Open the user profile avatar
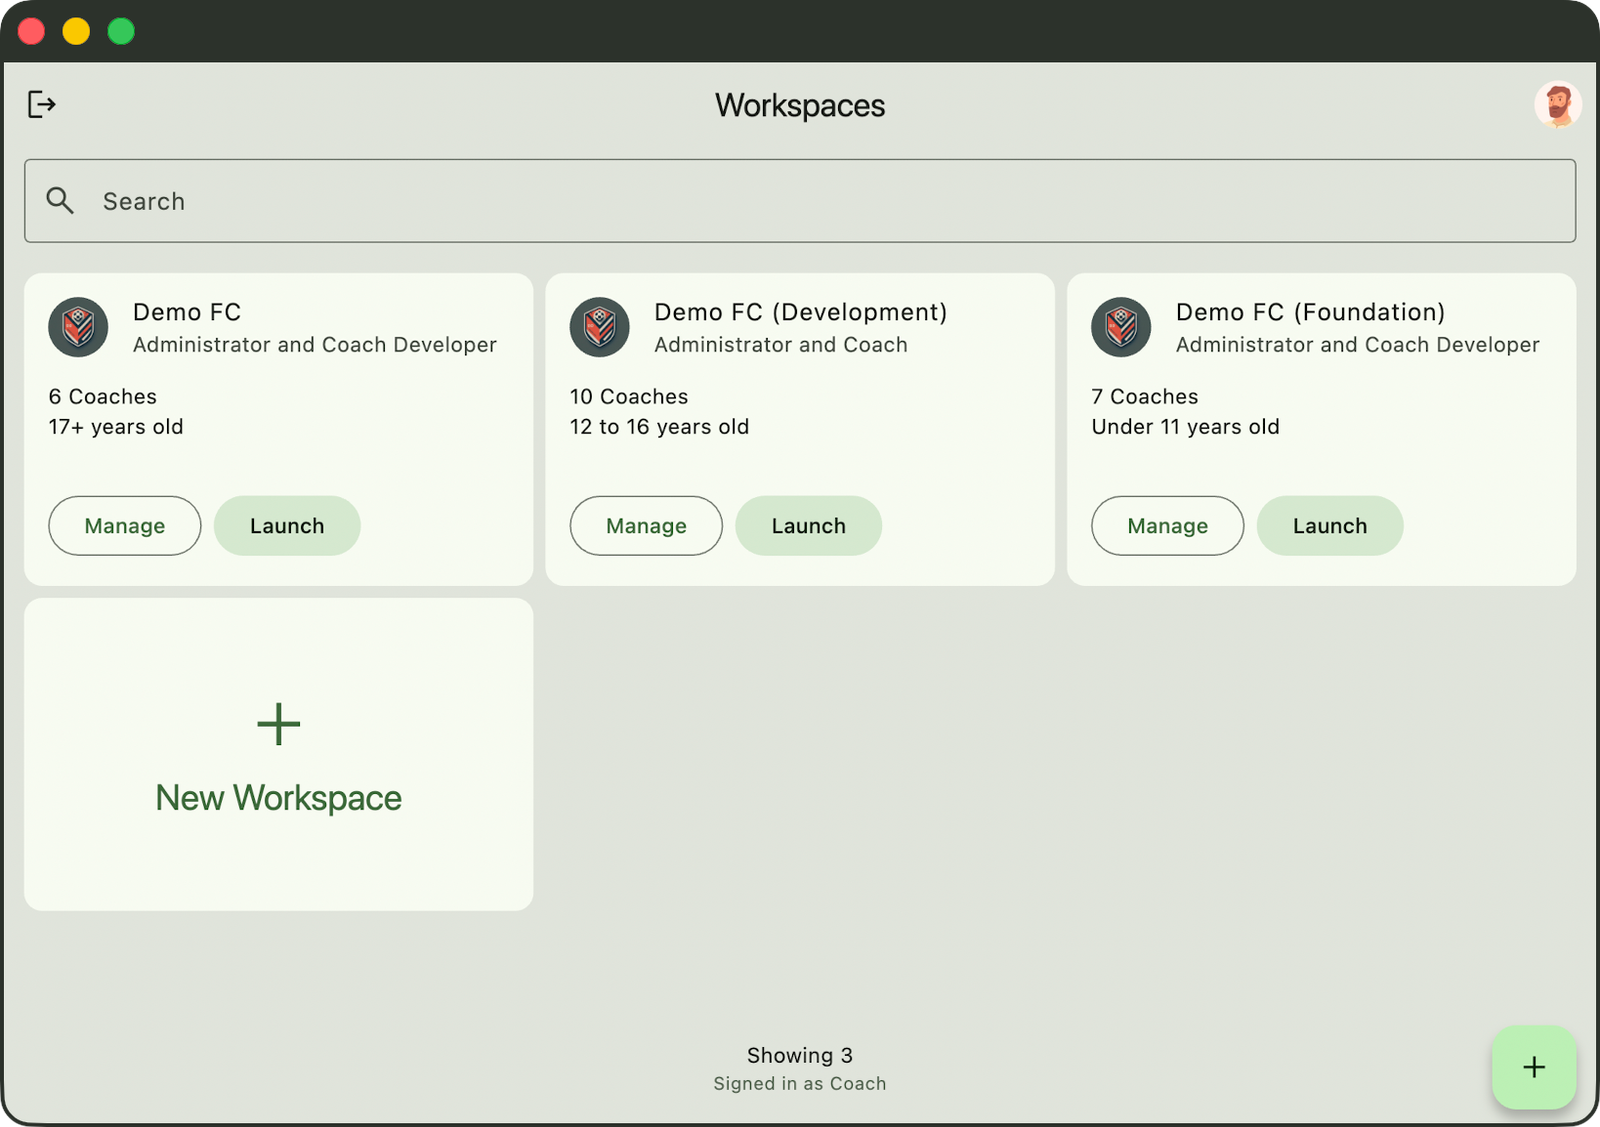The width and height of the screenshot is (1600, 1127). (x=1557, y=105)
